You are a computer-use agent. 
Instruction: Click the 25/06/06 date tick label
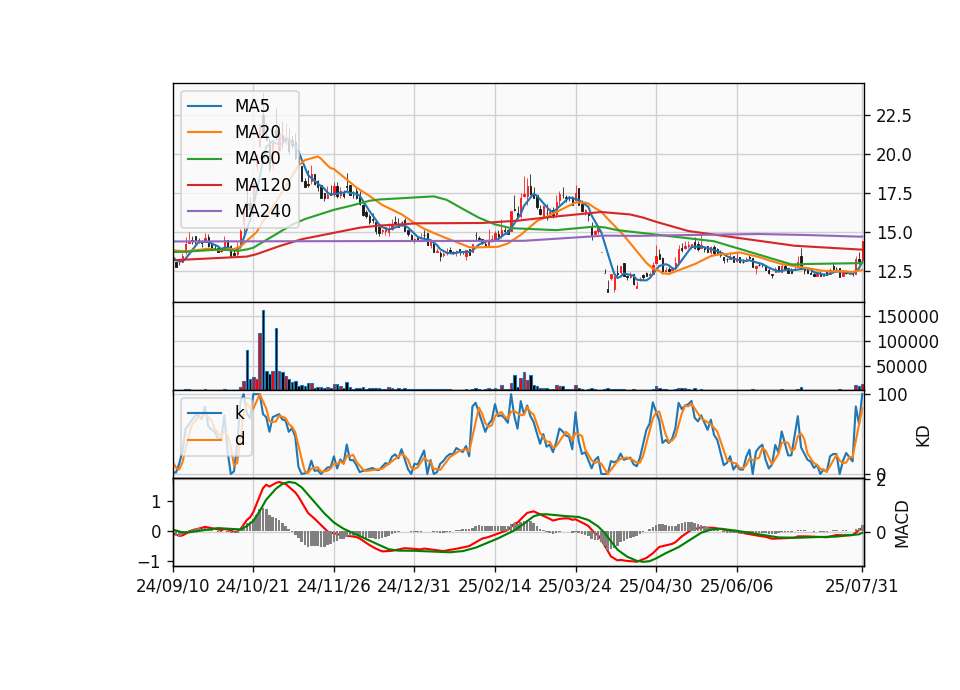click(737, 586)
